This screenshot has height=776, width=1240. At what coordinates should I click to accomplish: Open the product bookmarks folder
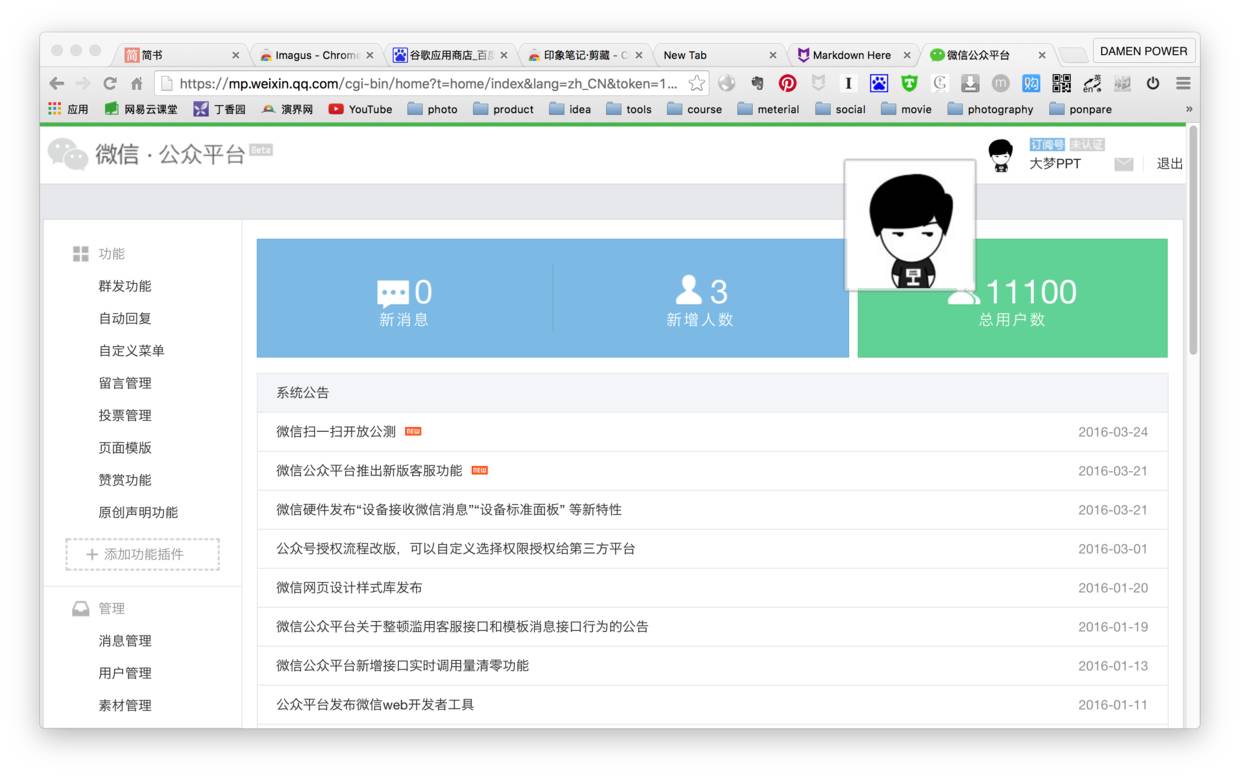pos(503,109)
